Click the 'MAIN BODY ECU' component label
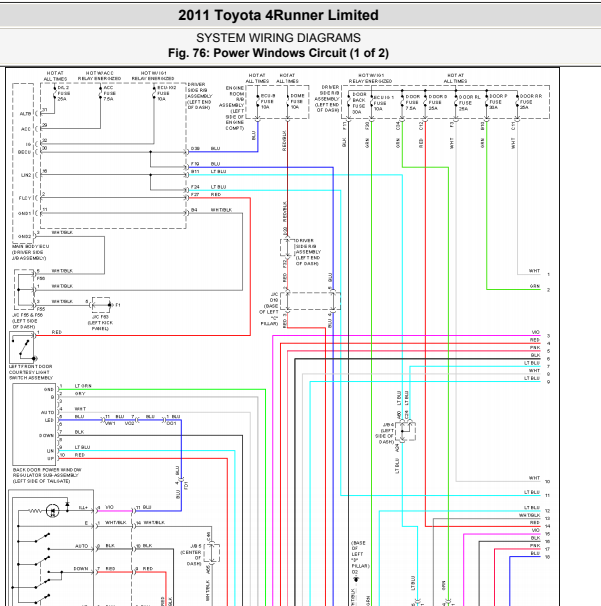The image size is (601, 606). (x=31, y=252)
